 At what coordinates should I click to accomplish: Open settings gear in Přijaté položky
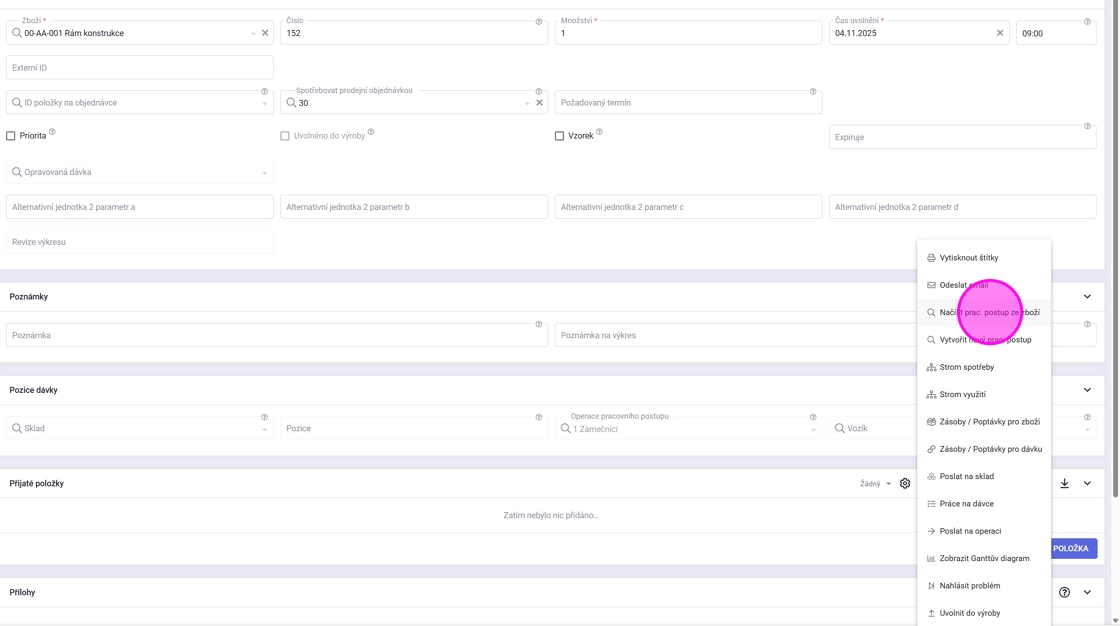[x=905, y=484]
